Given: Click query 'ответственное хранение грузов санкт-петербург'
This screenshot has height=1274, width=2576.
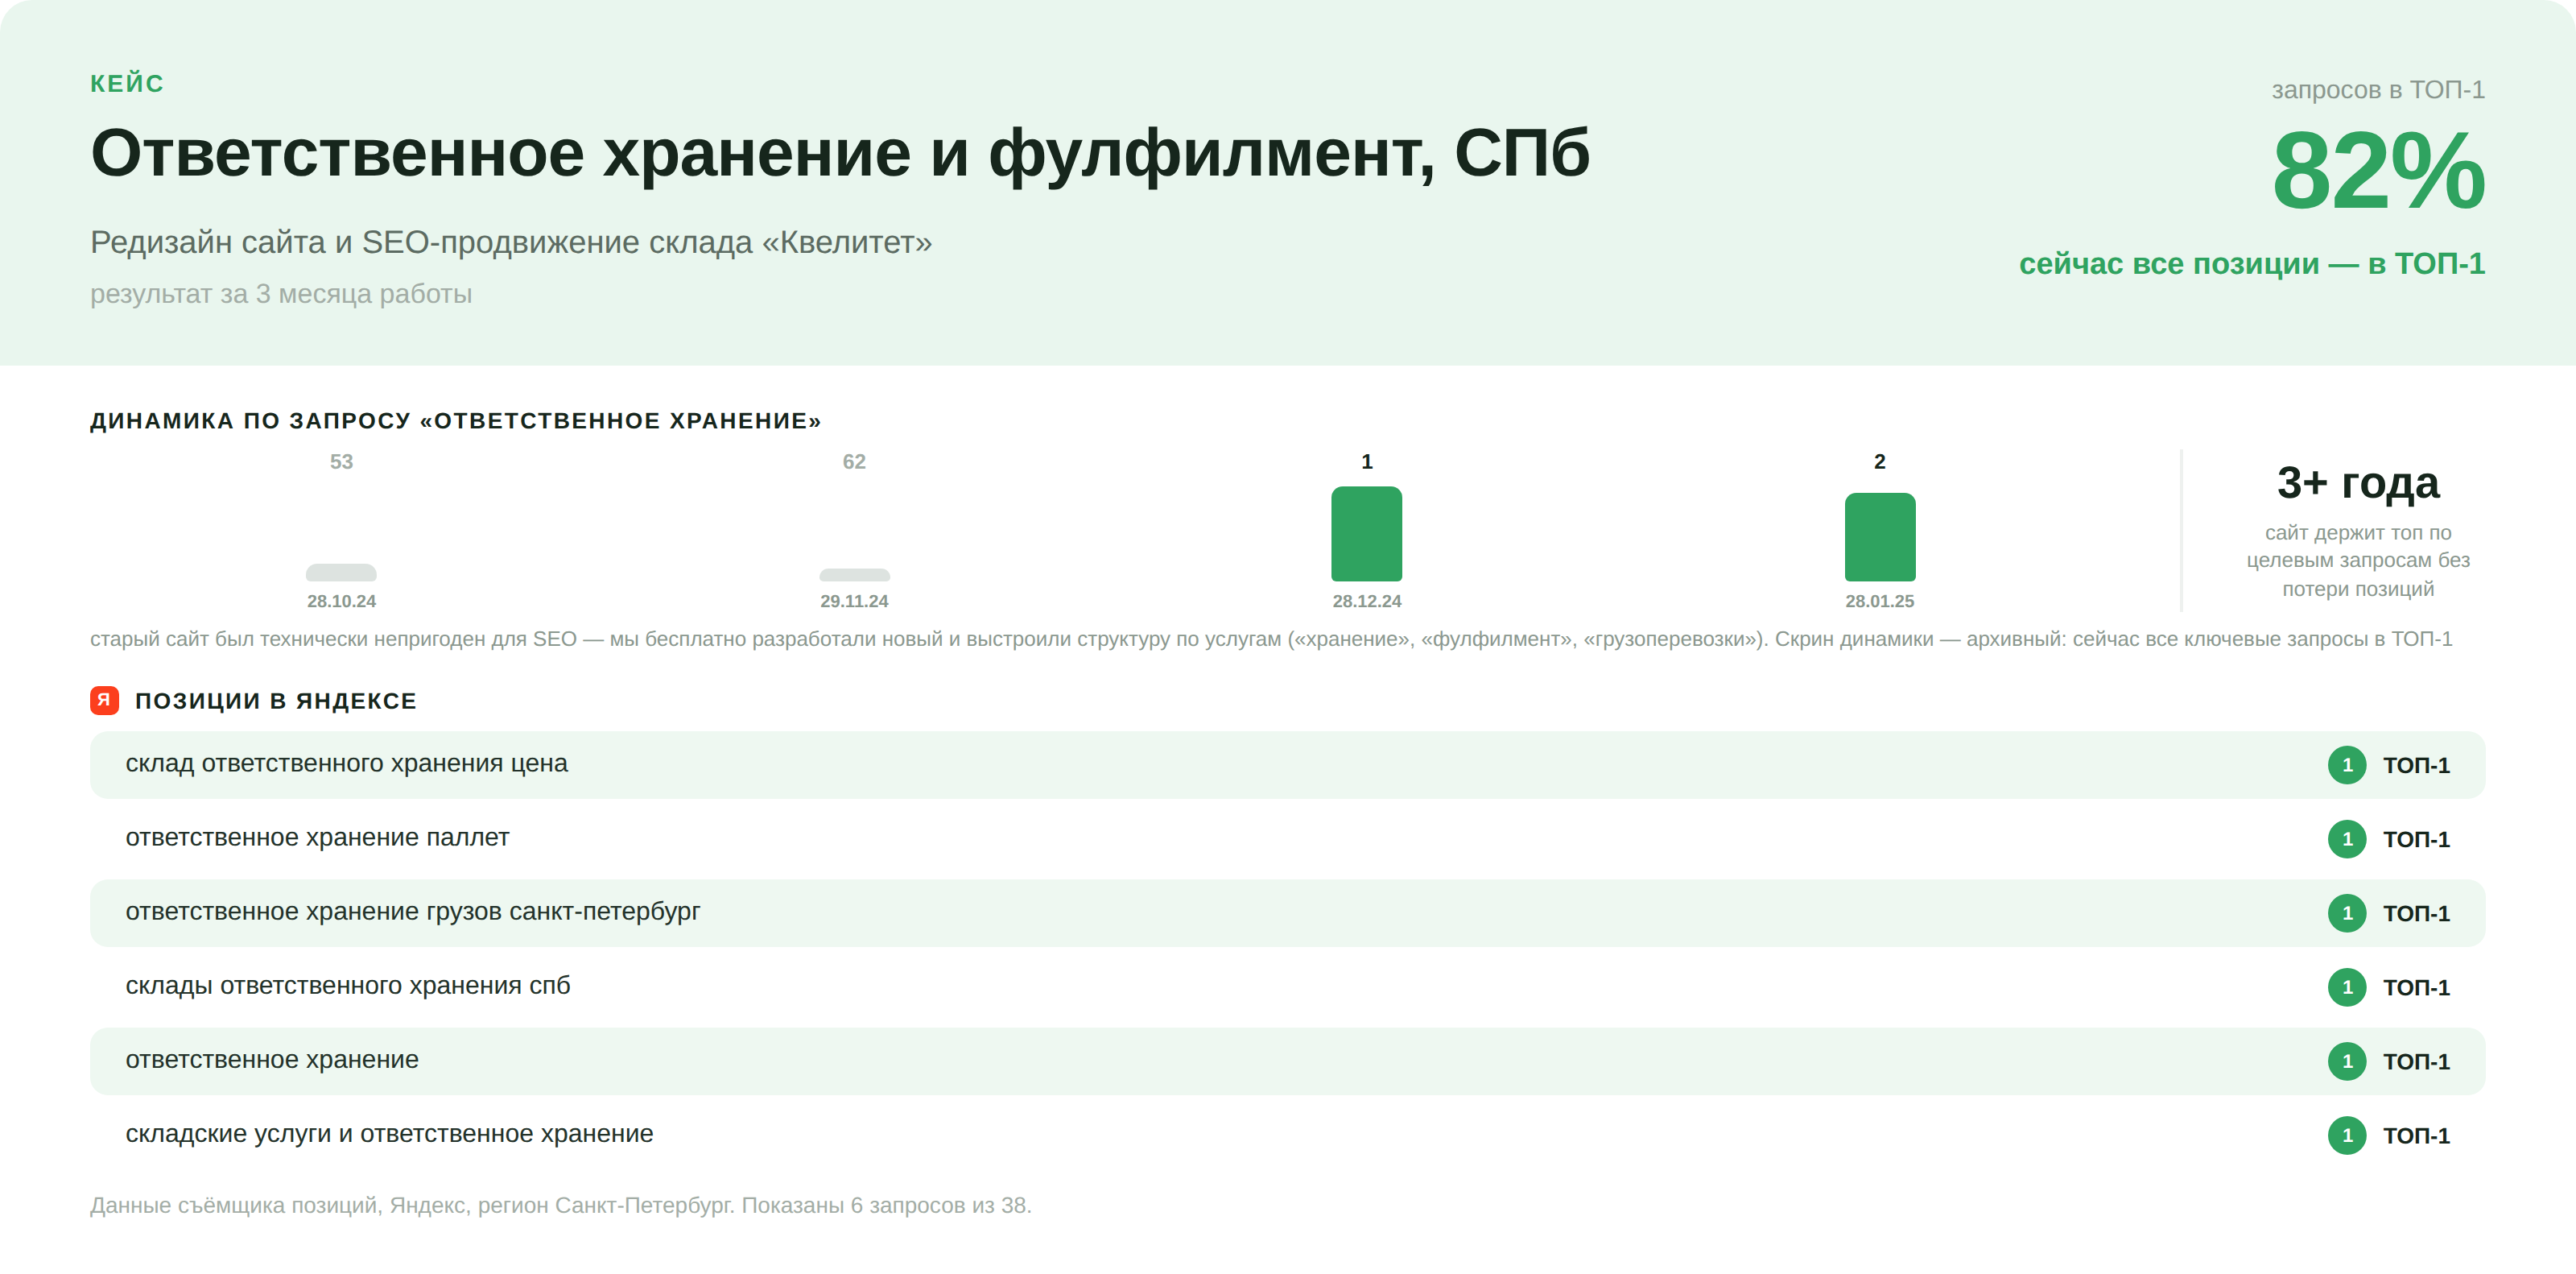Looking at the screenshot, I should (413, 912).
